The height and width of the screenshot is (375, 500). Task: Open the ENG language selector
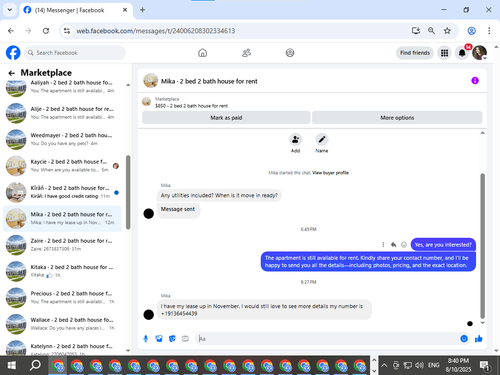pos(433,365)
